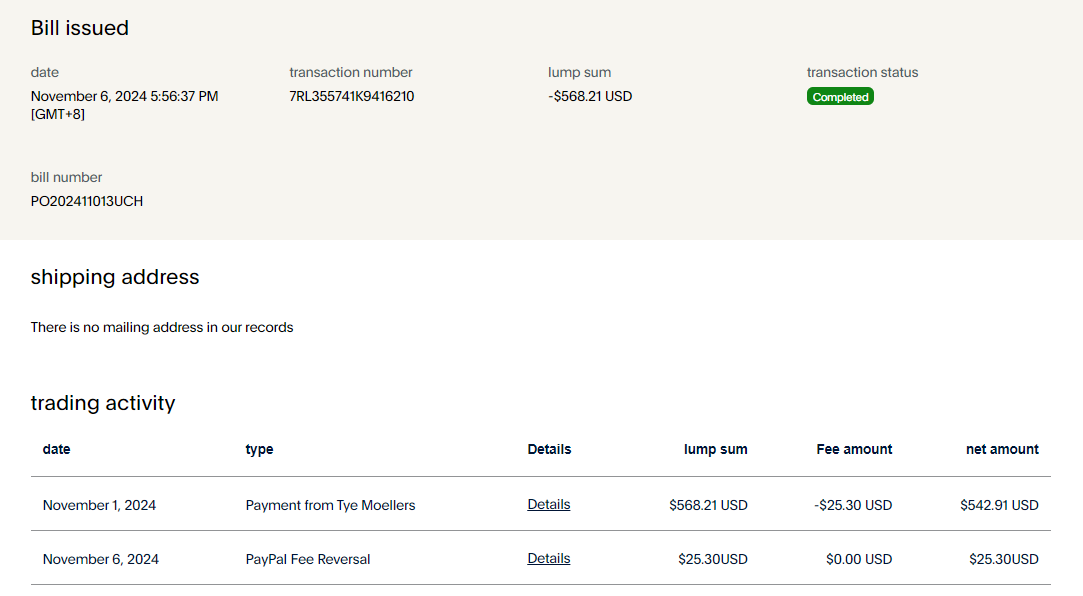Click transaction number 7RL355741K9416210

click(x=351, y=97)
